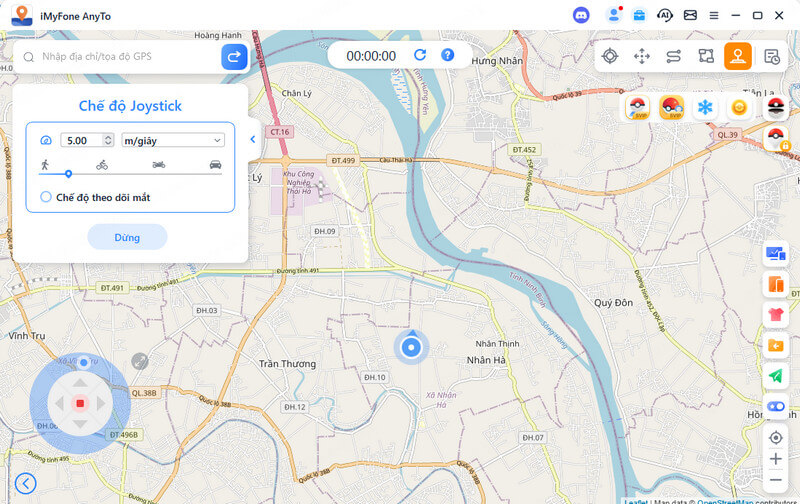Click the blue snowflake cooldown icon
This screenshot has height=504, width=800.
click(705, 107)
